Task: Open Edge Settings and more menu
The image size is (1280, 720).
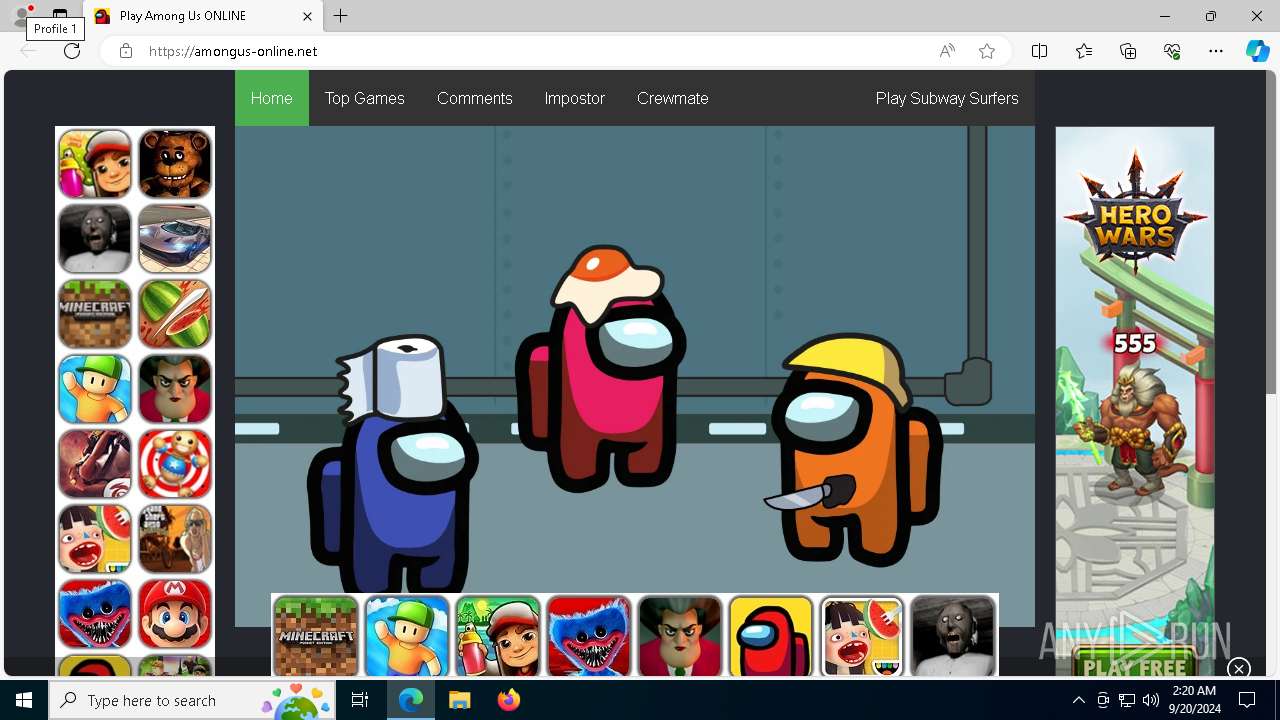Action: (x=1216, y=51)
